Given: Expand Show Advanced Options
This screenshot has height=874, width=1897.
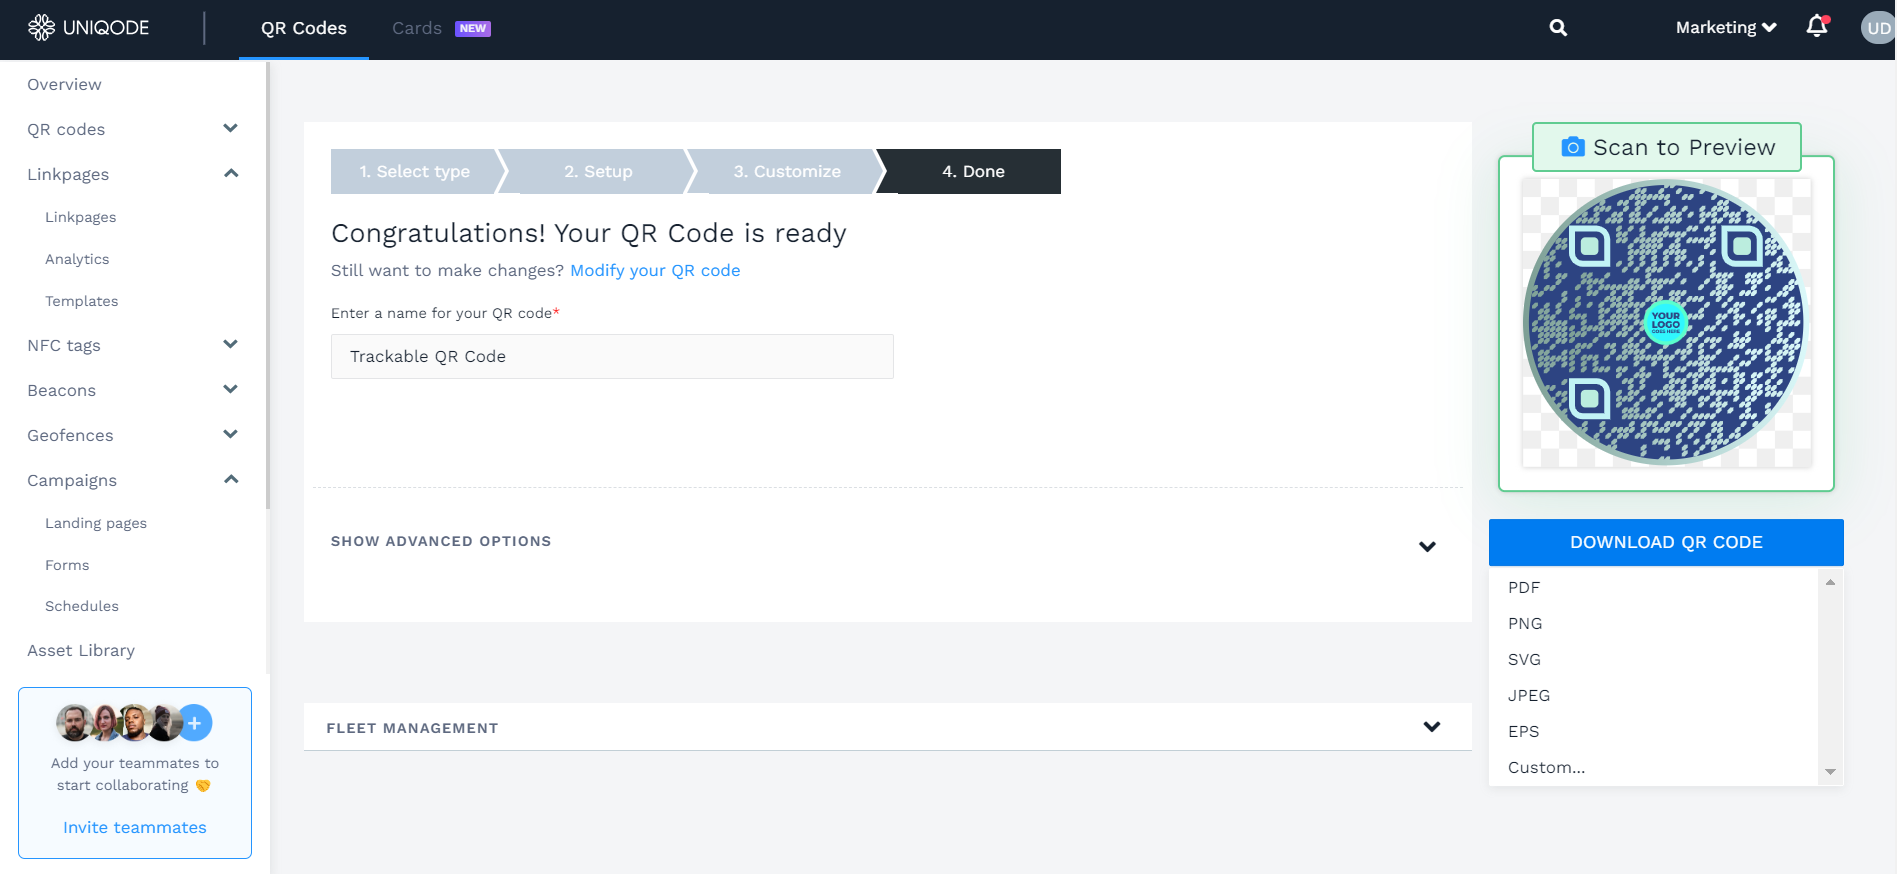Looking at the screenshot, I should tap(1427, 546).
